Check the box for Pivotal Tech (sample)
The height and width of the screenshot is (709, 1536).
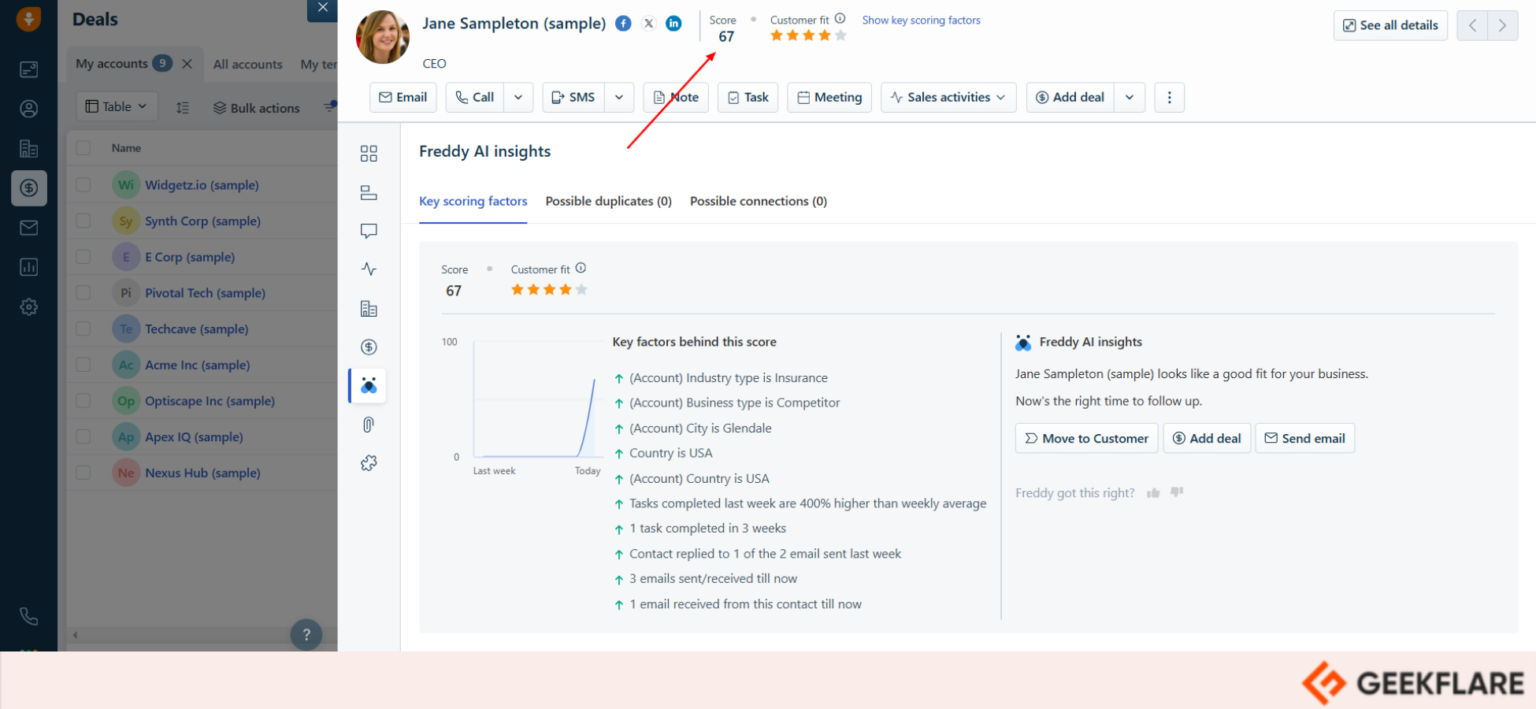83,293
